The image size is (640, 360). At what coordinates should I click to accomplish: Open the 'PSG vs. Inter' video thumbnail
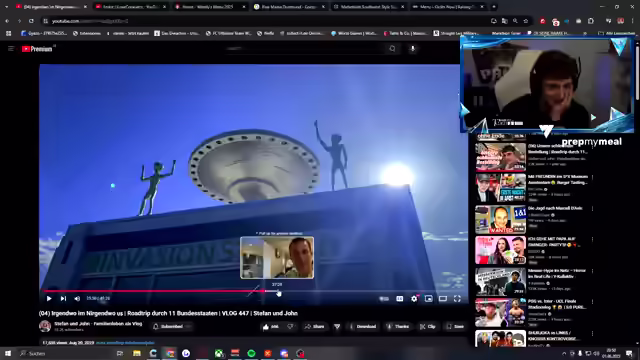point(500,312)
